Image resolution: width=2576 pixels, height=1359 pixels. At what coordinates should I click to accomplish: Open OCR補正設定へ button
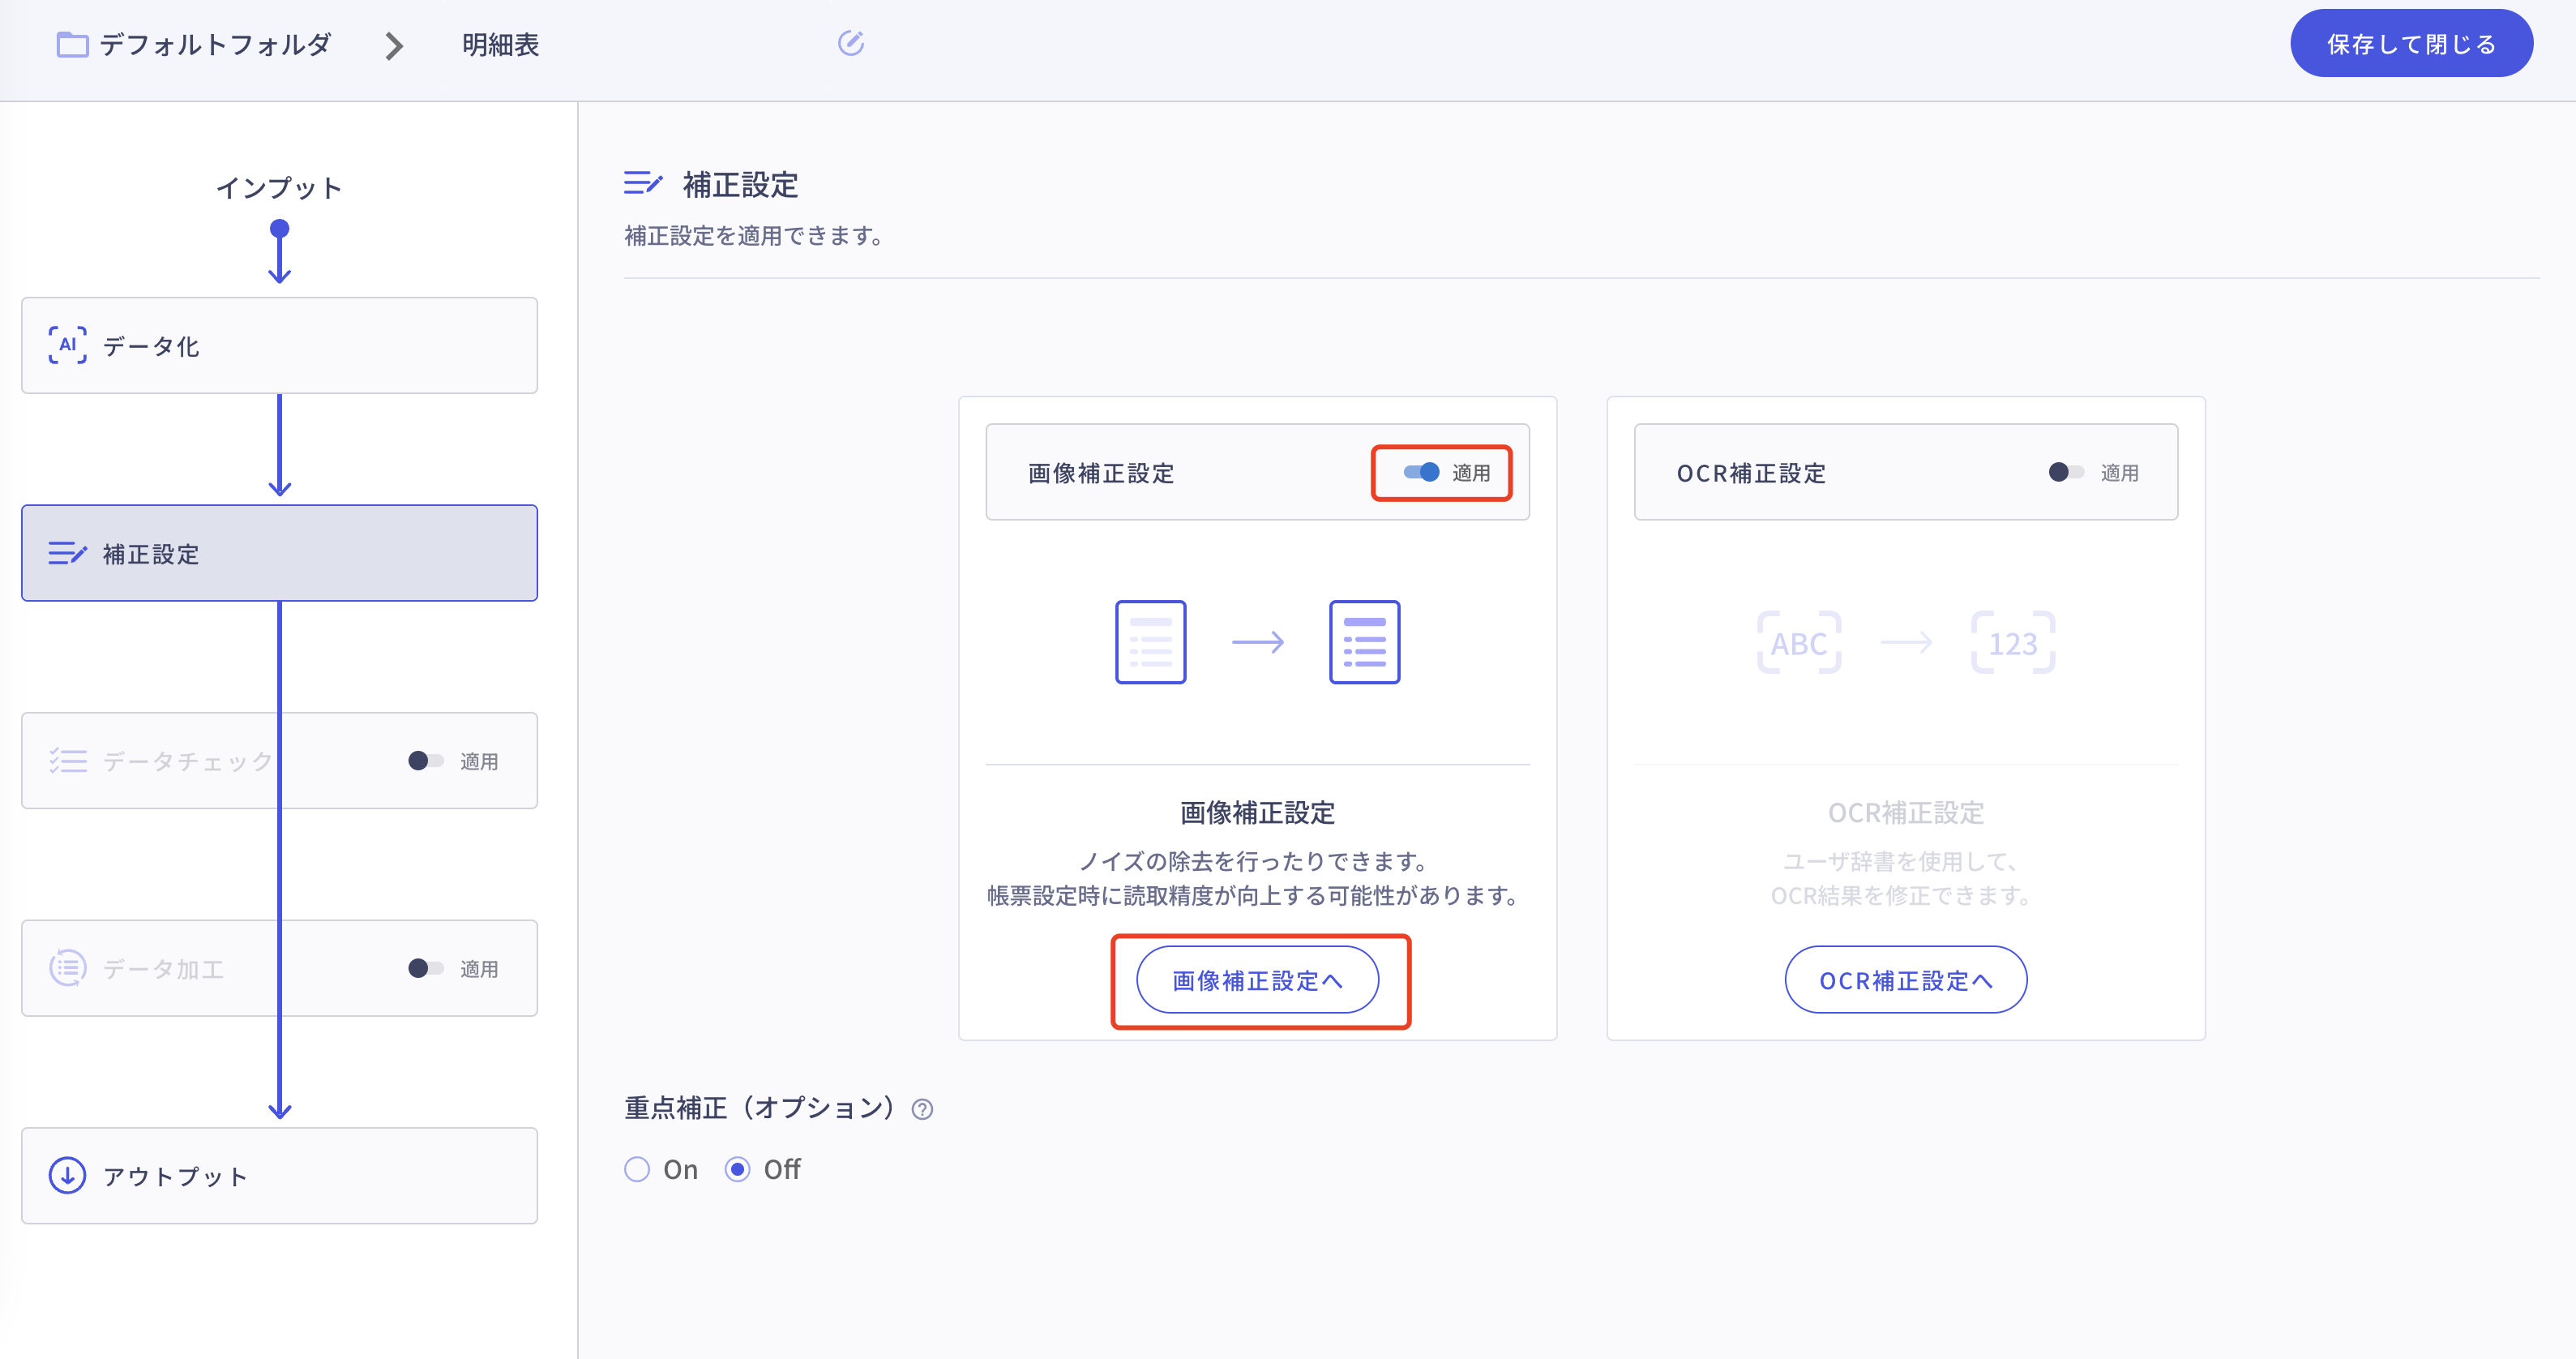pos(1906,980)
